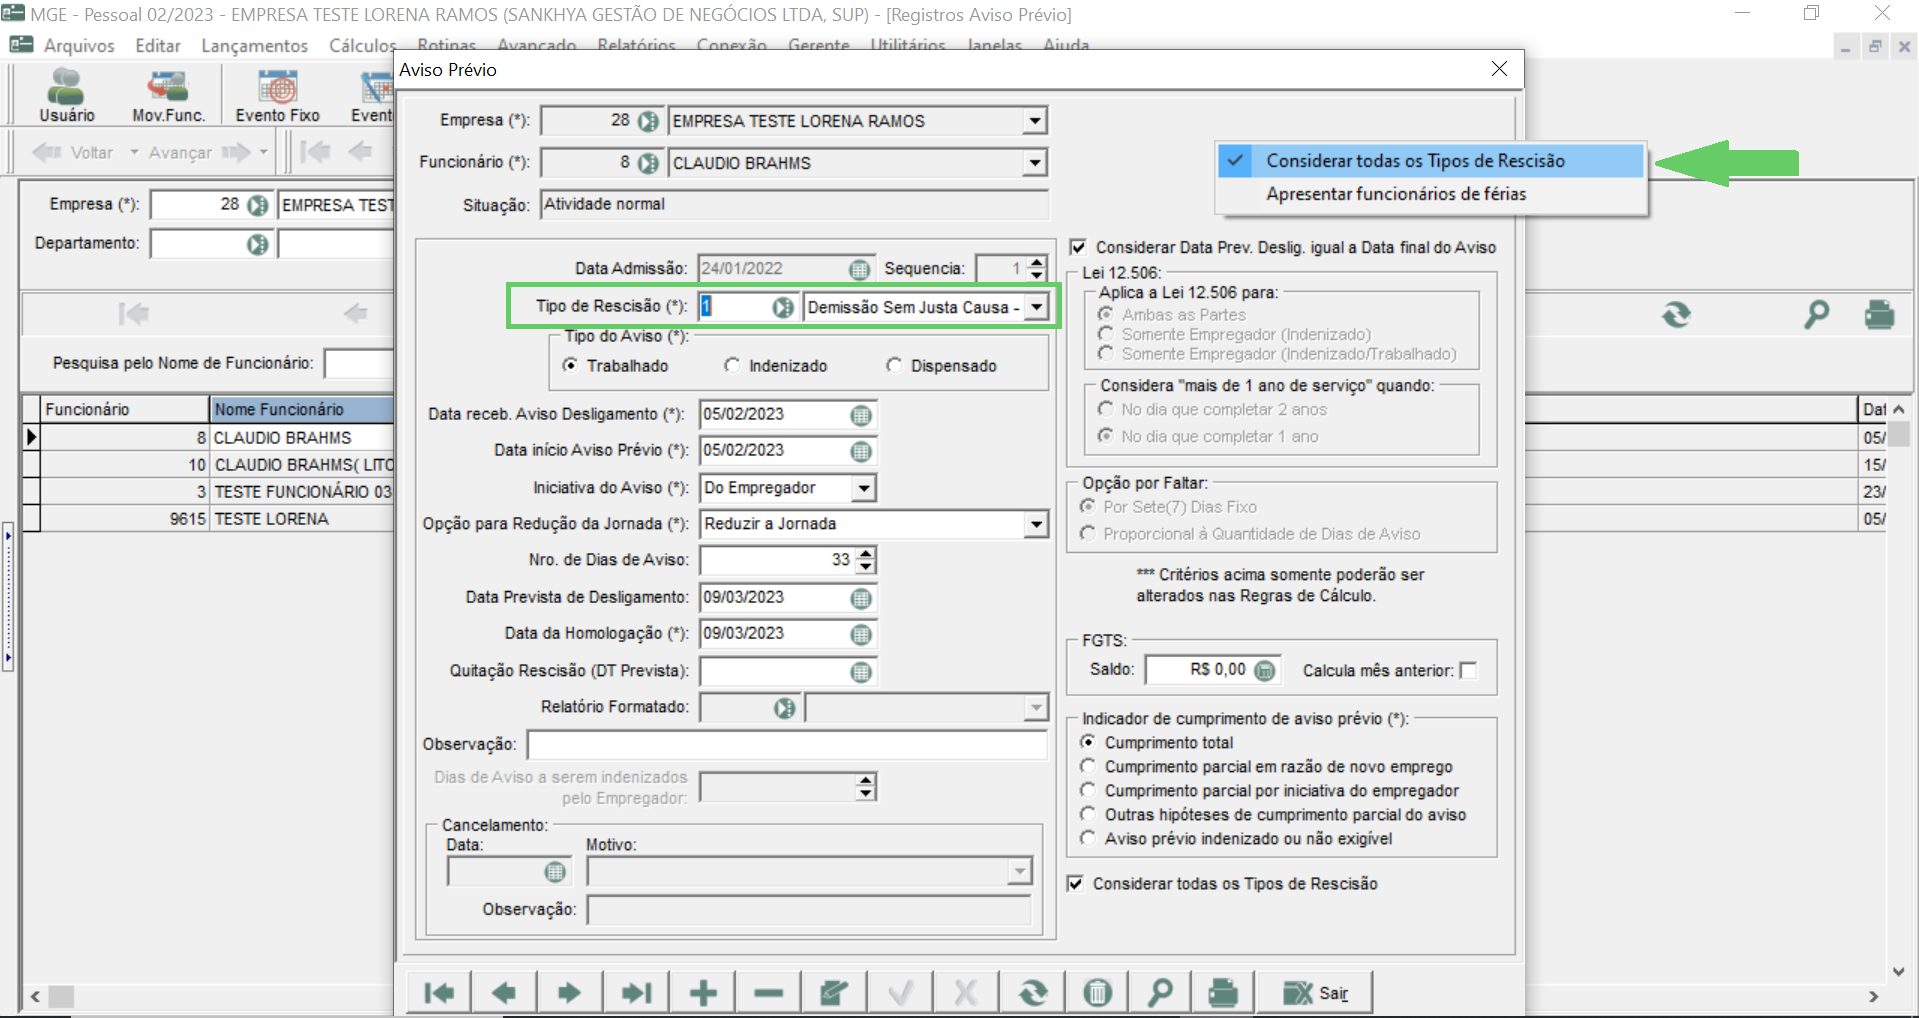Expand Iniciativa do Aviso dropdown
This screenshot has height=1018, width=1919.
tap(863, 488)
